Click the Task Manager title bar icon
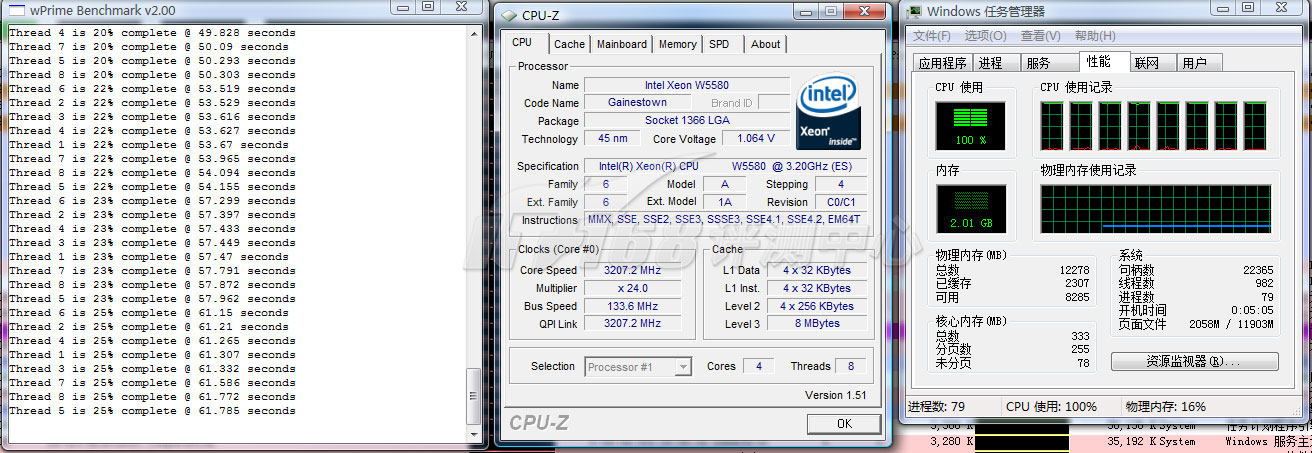Viewport: 1312px width, 453px height. click(x=914, y=11)
